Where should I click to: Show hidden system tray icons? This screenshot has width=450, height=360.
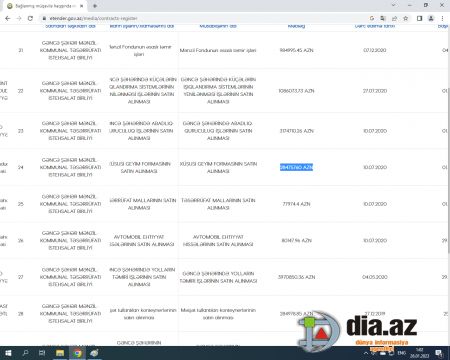(x=366, y=353)
